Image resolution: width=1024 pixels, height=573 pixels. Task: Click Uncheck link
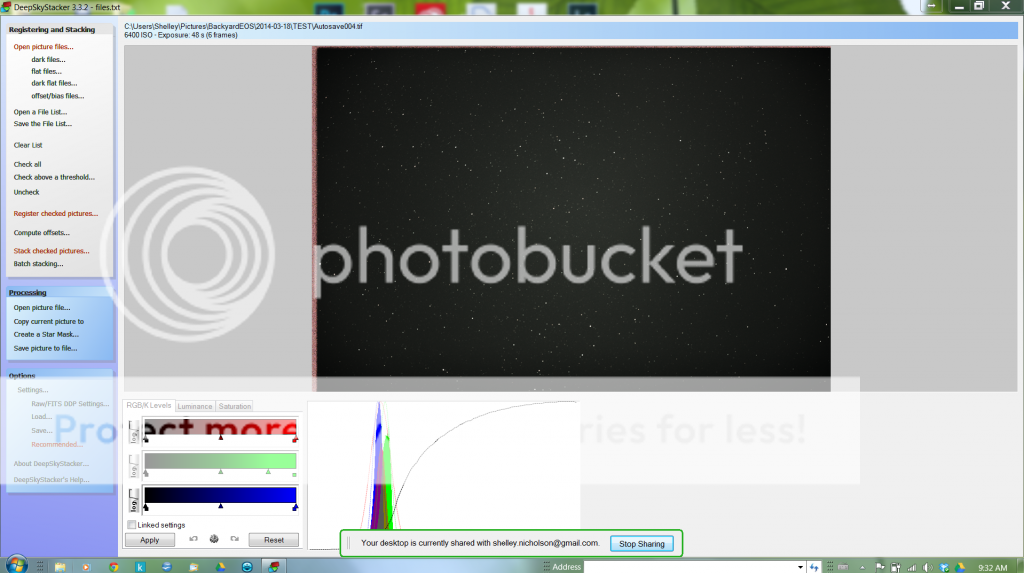click(x=26, y=192)
